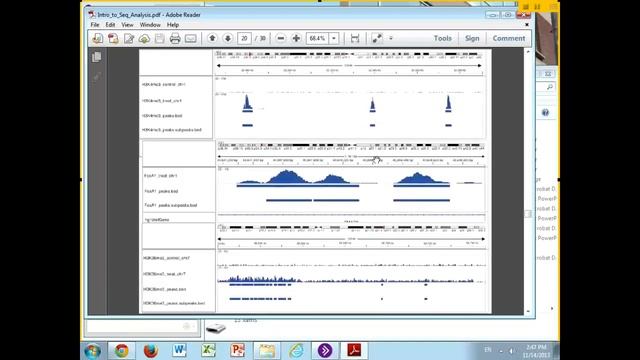Click the fit width scrolling icon

[x=355, y=38]
